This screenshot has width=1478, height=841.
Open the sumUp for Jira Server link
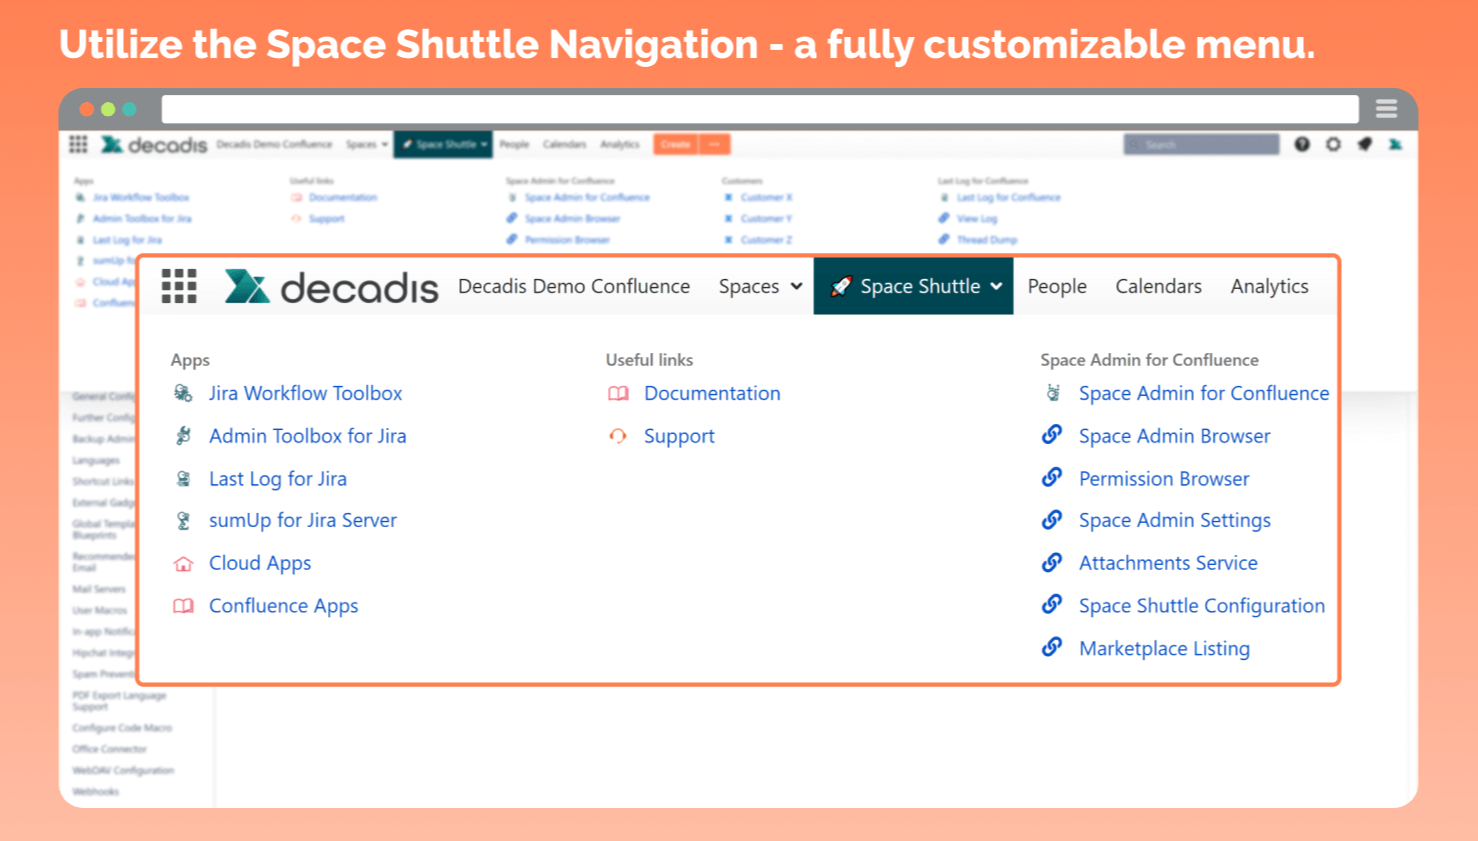[303, 521]
